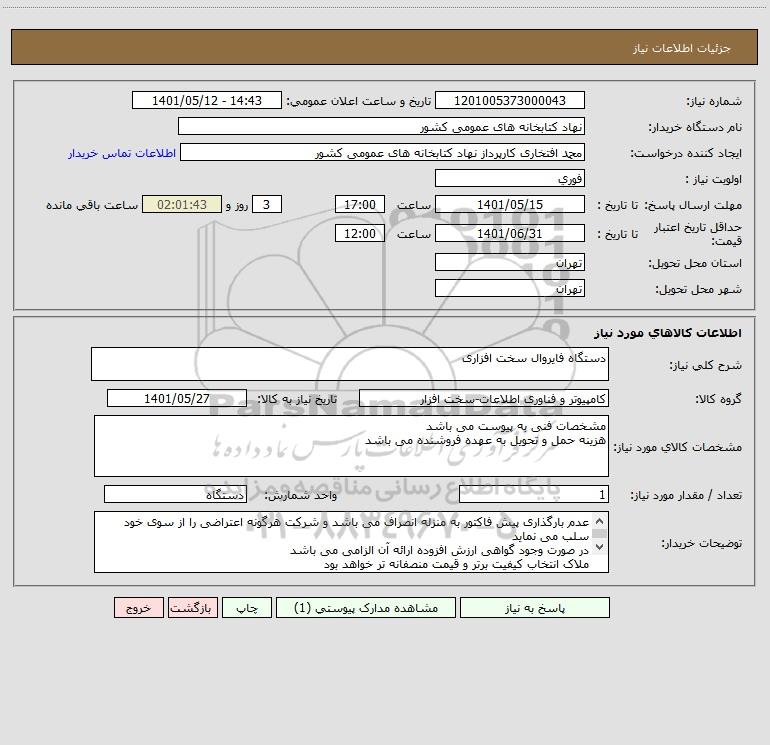This screenshot has width=770, height=745.
Task: Click the priority field فوري
Action: 510,178
